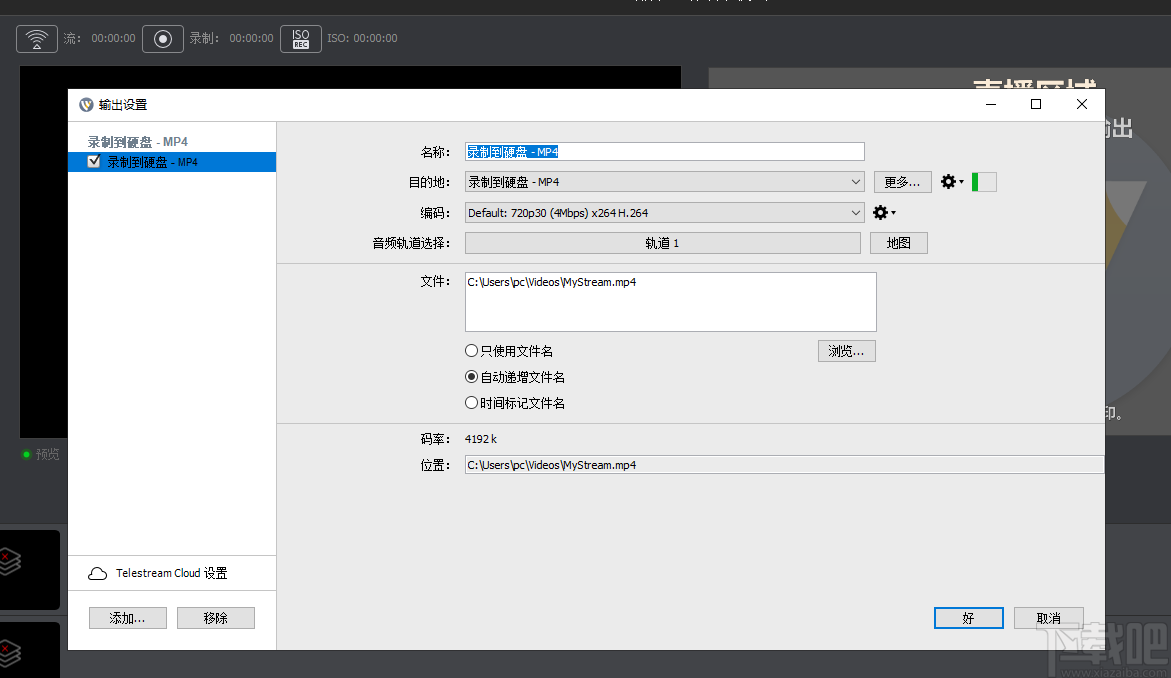Open the 轨道 1 audio track selector
Viewport: 1171px width, 678px height.
click(x=663, y=242)
